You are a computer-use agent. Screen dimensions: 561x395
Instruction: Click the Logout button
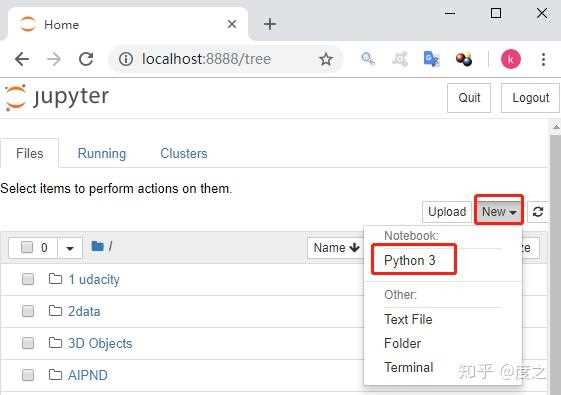[x=531, y=98]
